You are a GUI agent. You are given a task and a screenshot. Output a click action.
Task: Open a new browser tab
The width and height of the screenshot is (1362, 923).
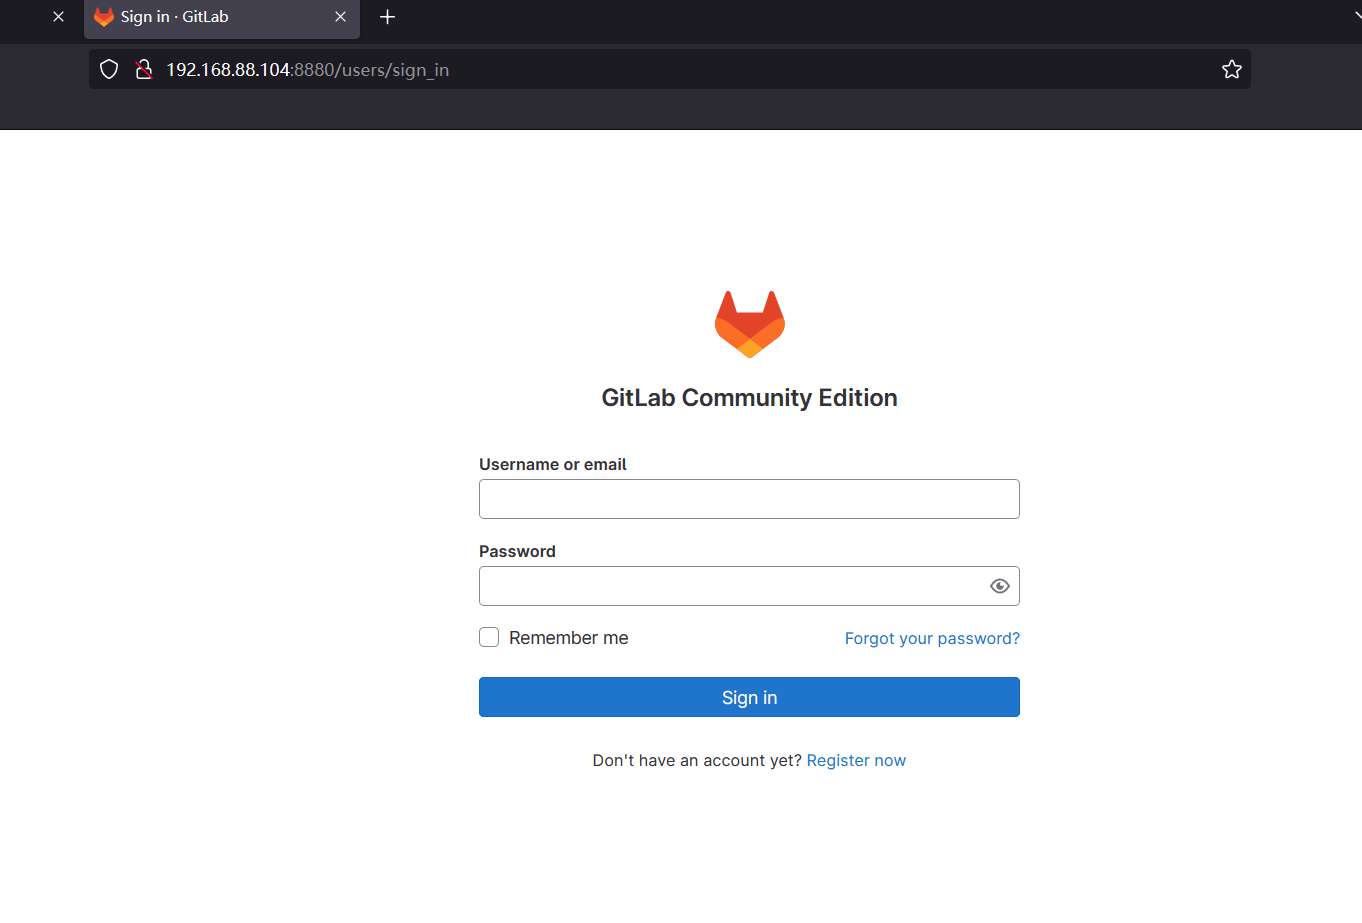(x=388, y=17)
